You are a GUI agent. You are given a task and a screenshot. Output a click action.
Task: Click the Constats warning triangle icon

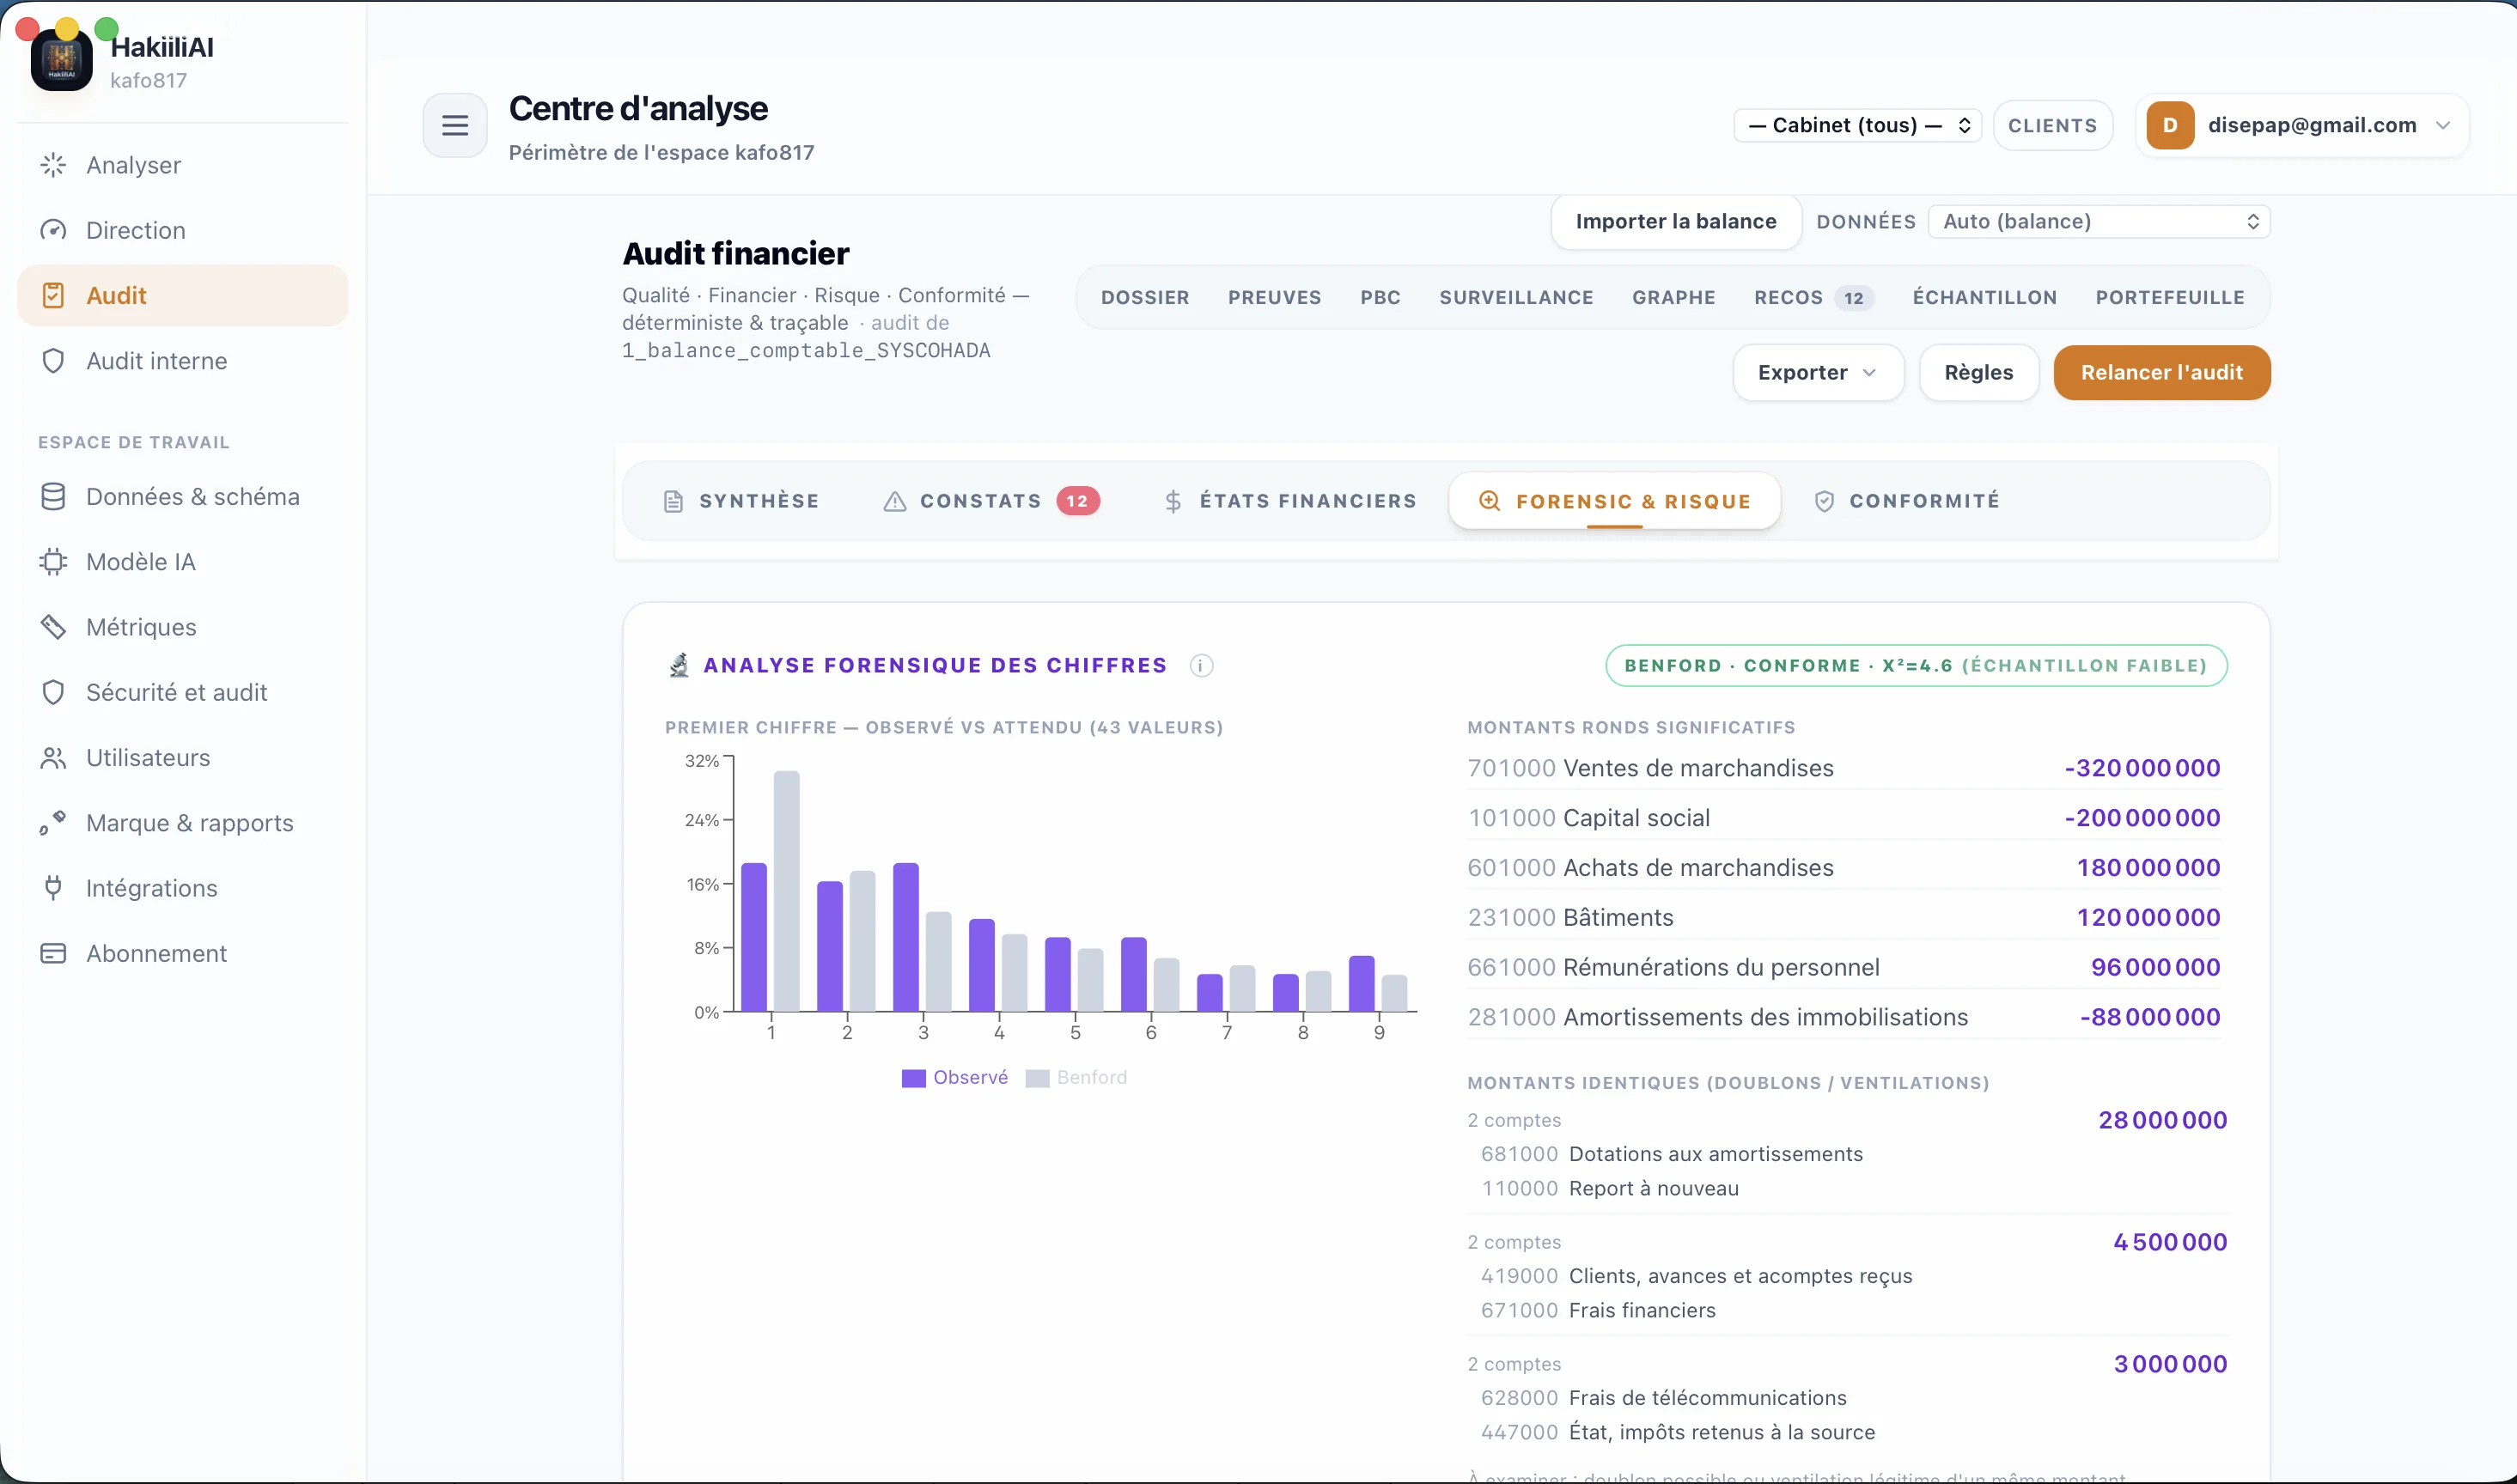click(x=894, y=501)
